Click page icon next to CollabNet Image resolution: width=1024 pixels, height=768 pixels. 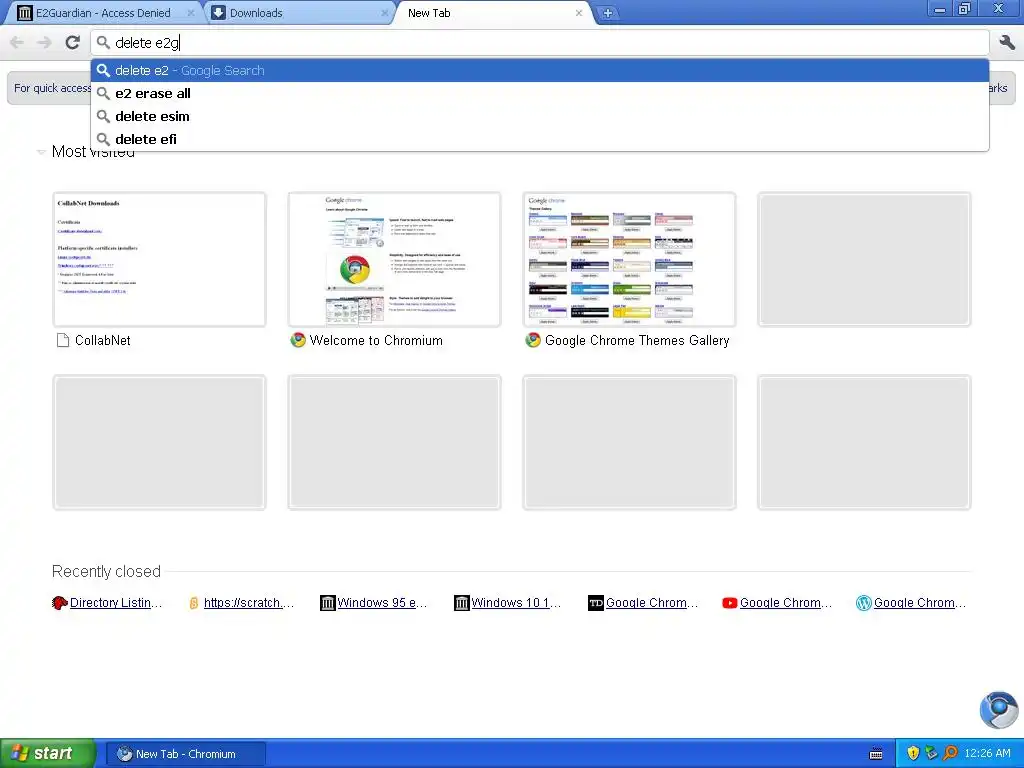[63, 340]
